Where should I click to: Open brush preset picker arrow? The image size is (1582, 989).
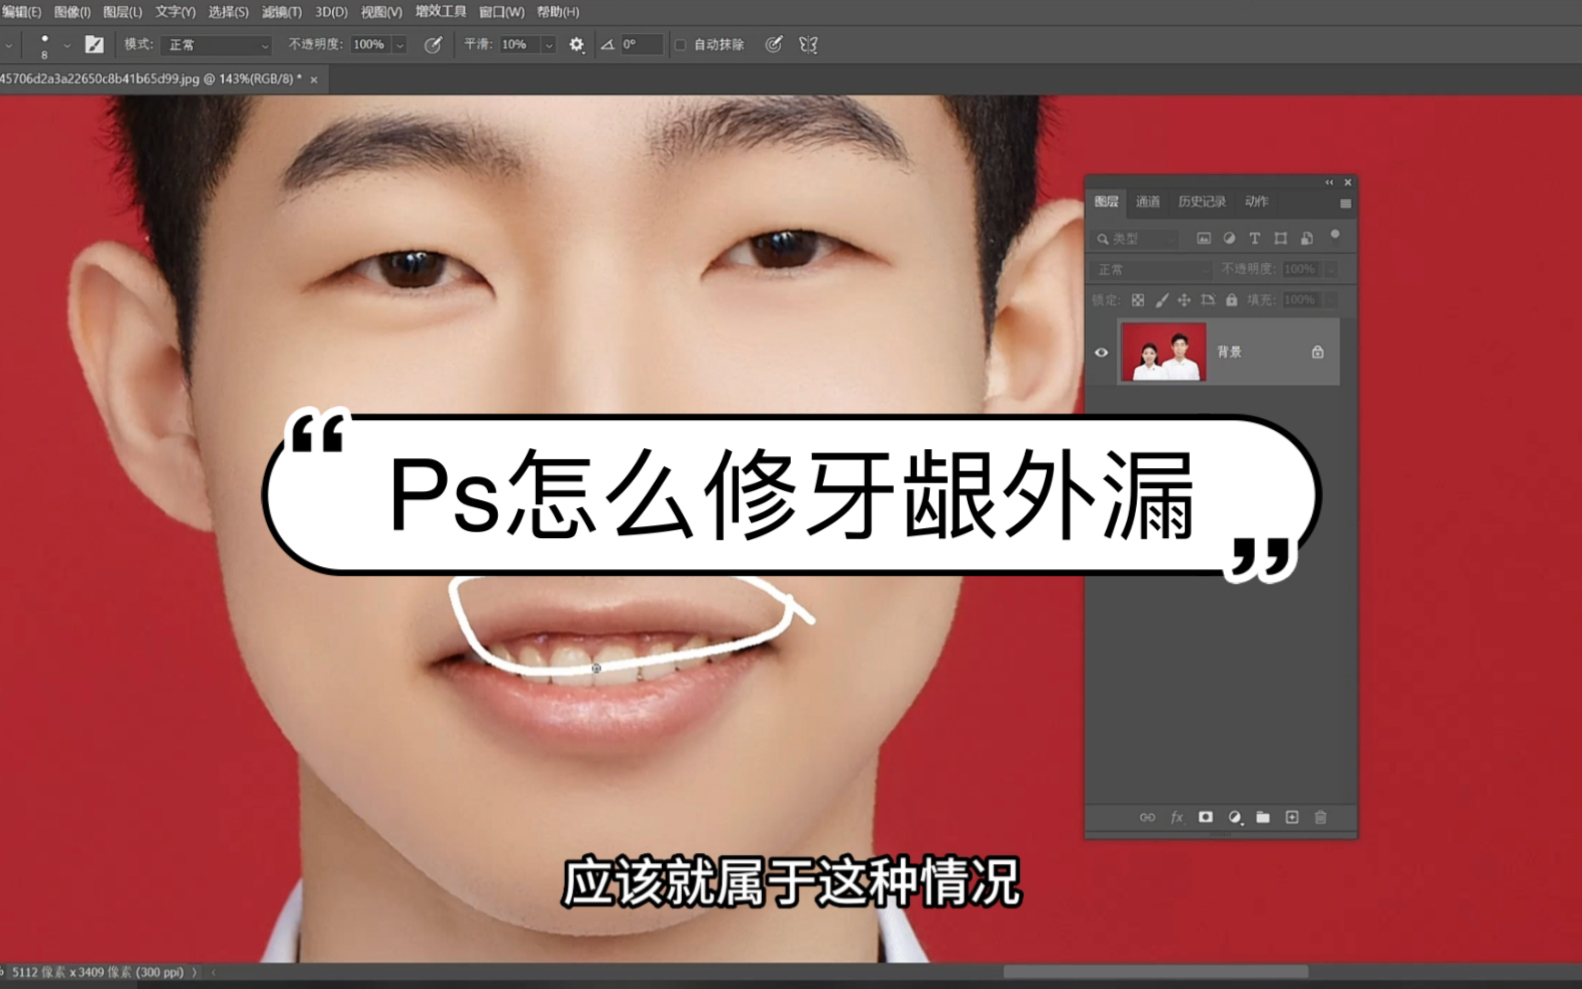coord(67,45)
